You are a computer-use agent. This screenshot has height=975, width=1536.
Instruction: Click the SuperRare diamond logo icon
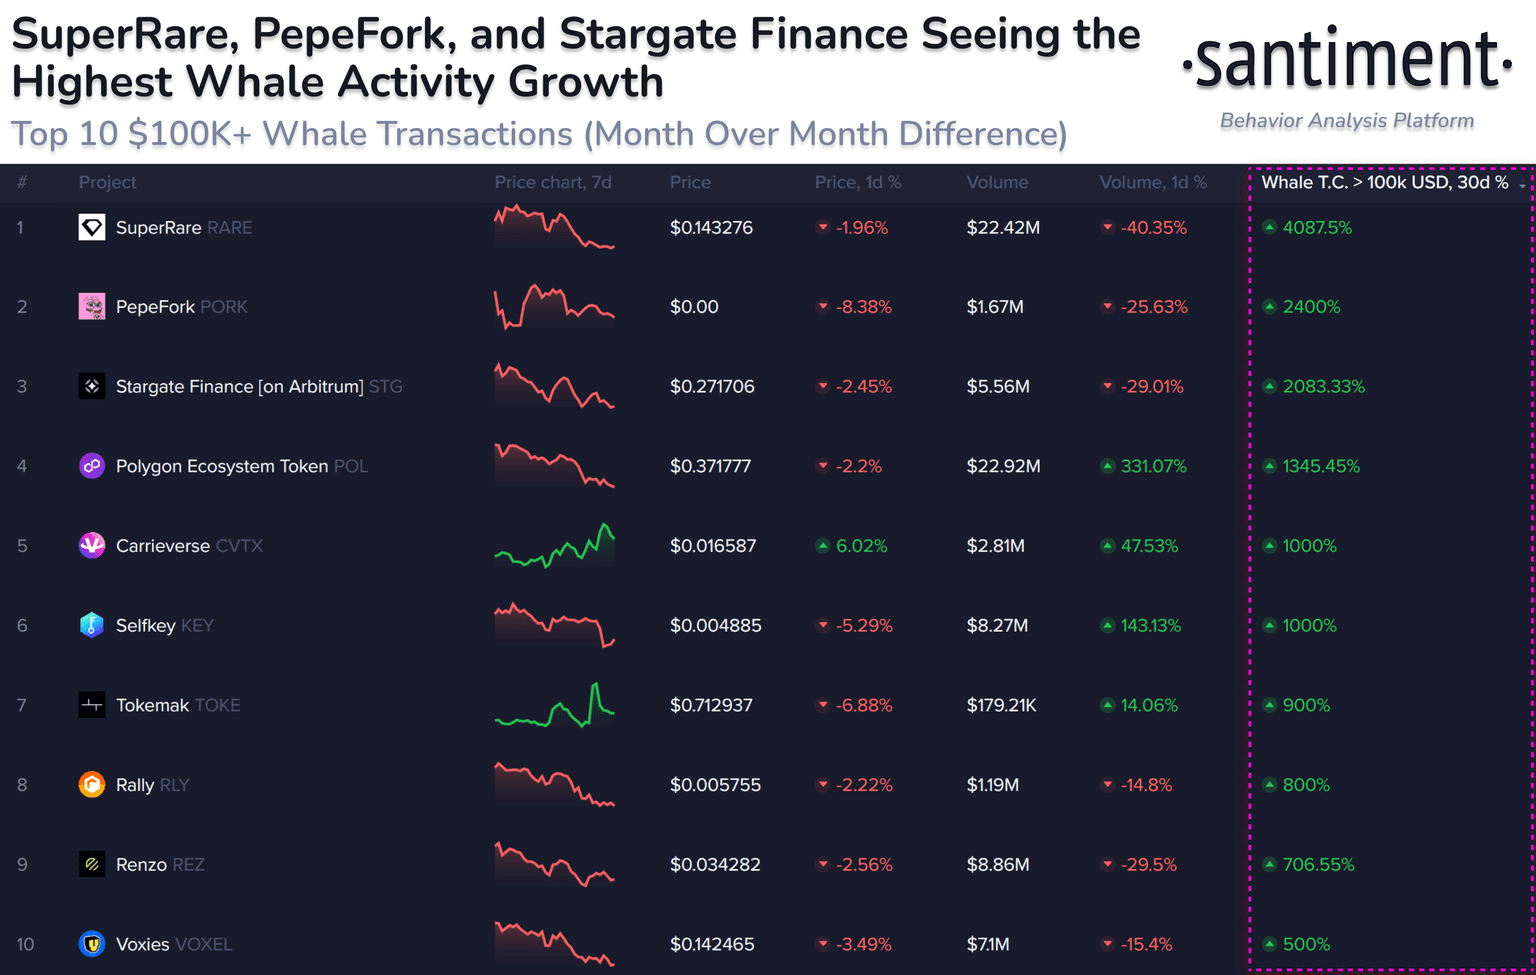92,227
